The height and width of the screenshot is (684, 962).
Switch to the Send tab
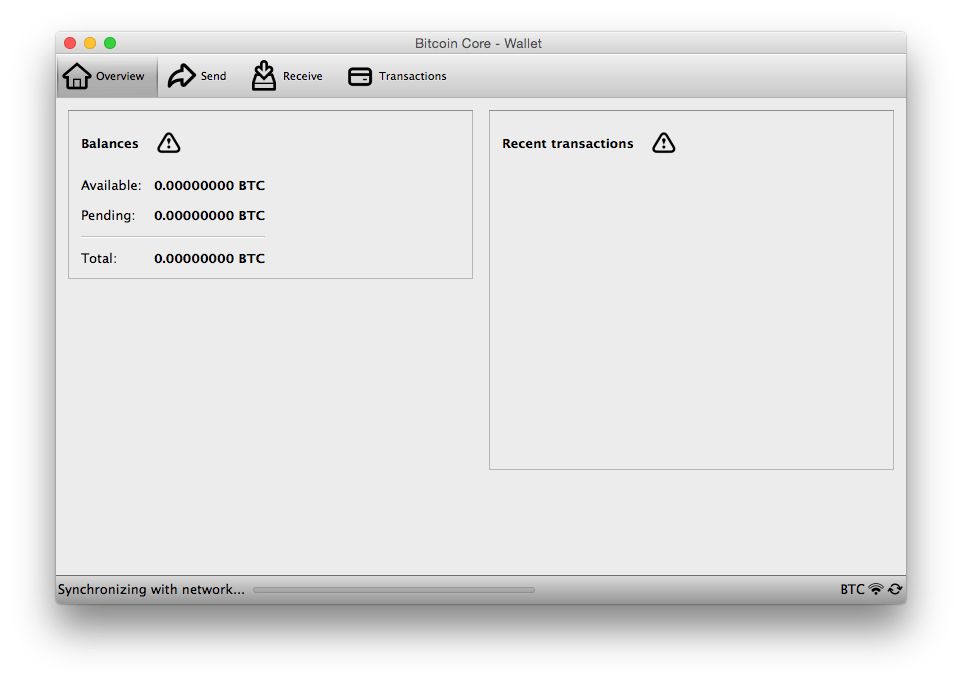click(198, 76)
